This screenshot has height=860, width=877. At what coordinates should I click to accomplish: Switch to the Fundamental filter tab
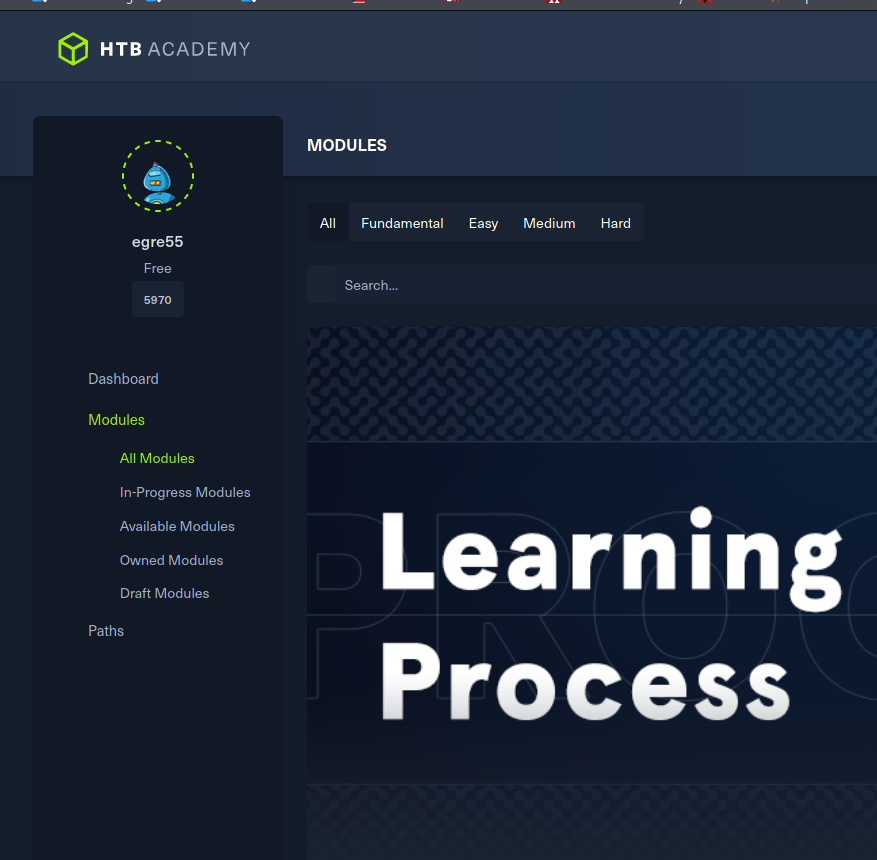[x=401, y=223]
